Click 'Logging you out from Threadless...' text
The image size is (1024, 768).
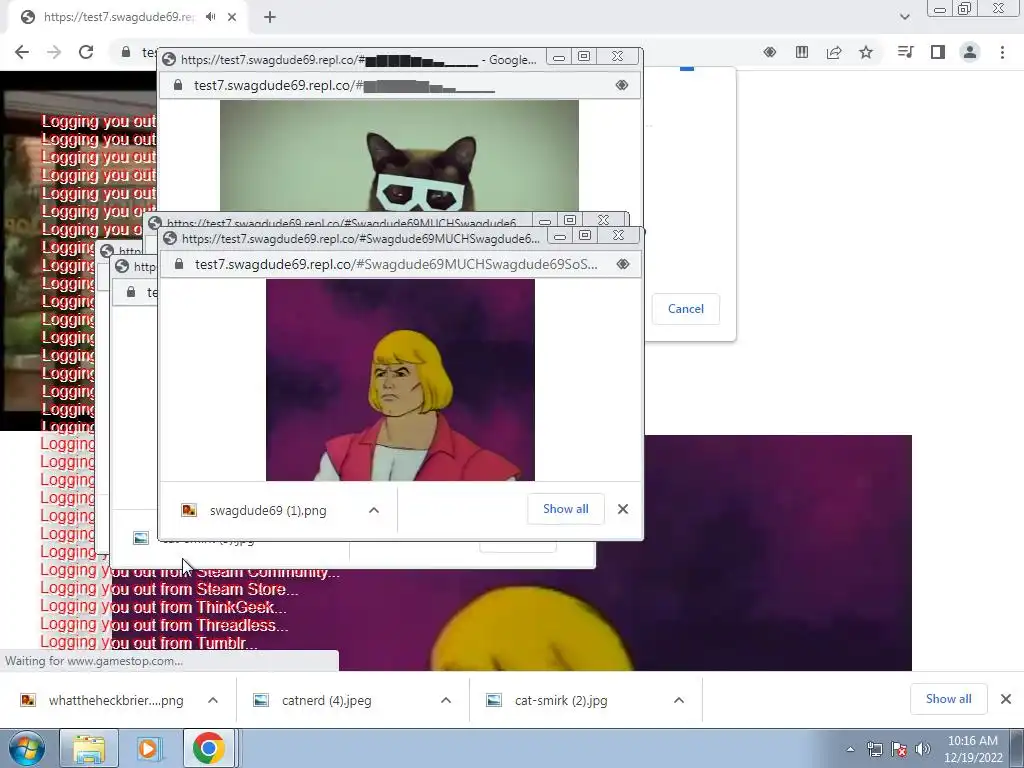tap(164, 625)
